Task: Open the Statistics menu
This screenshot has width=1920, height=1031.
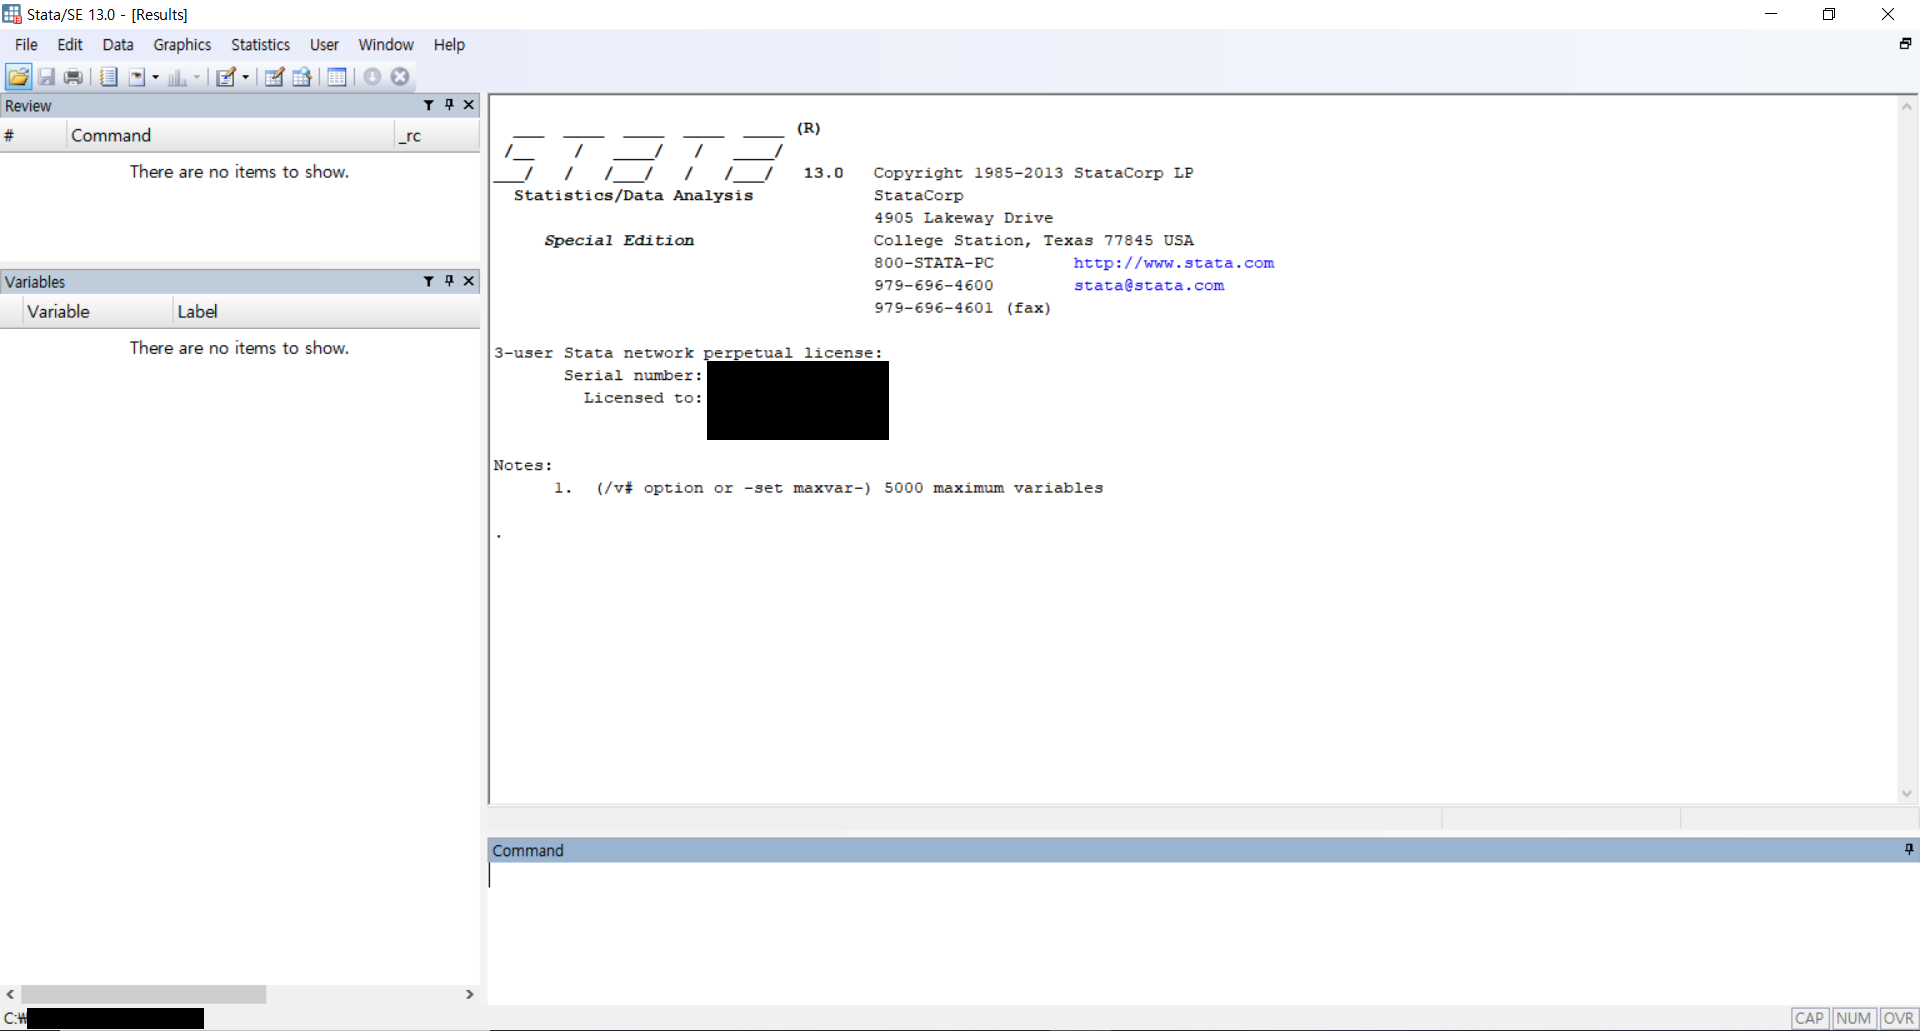Action: pos(260,45)
